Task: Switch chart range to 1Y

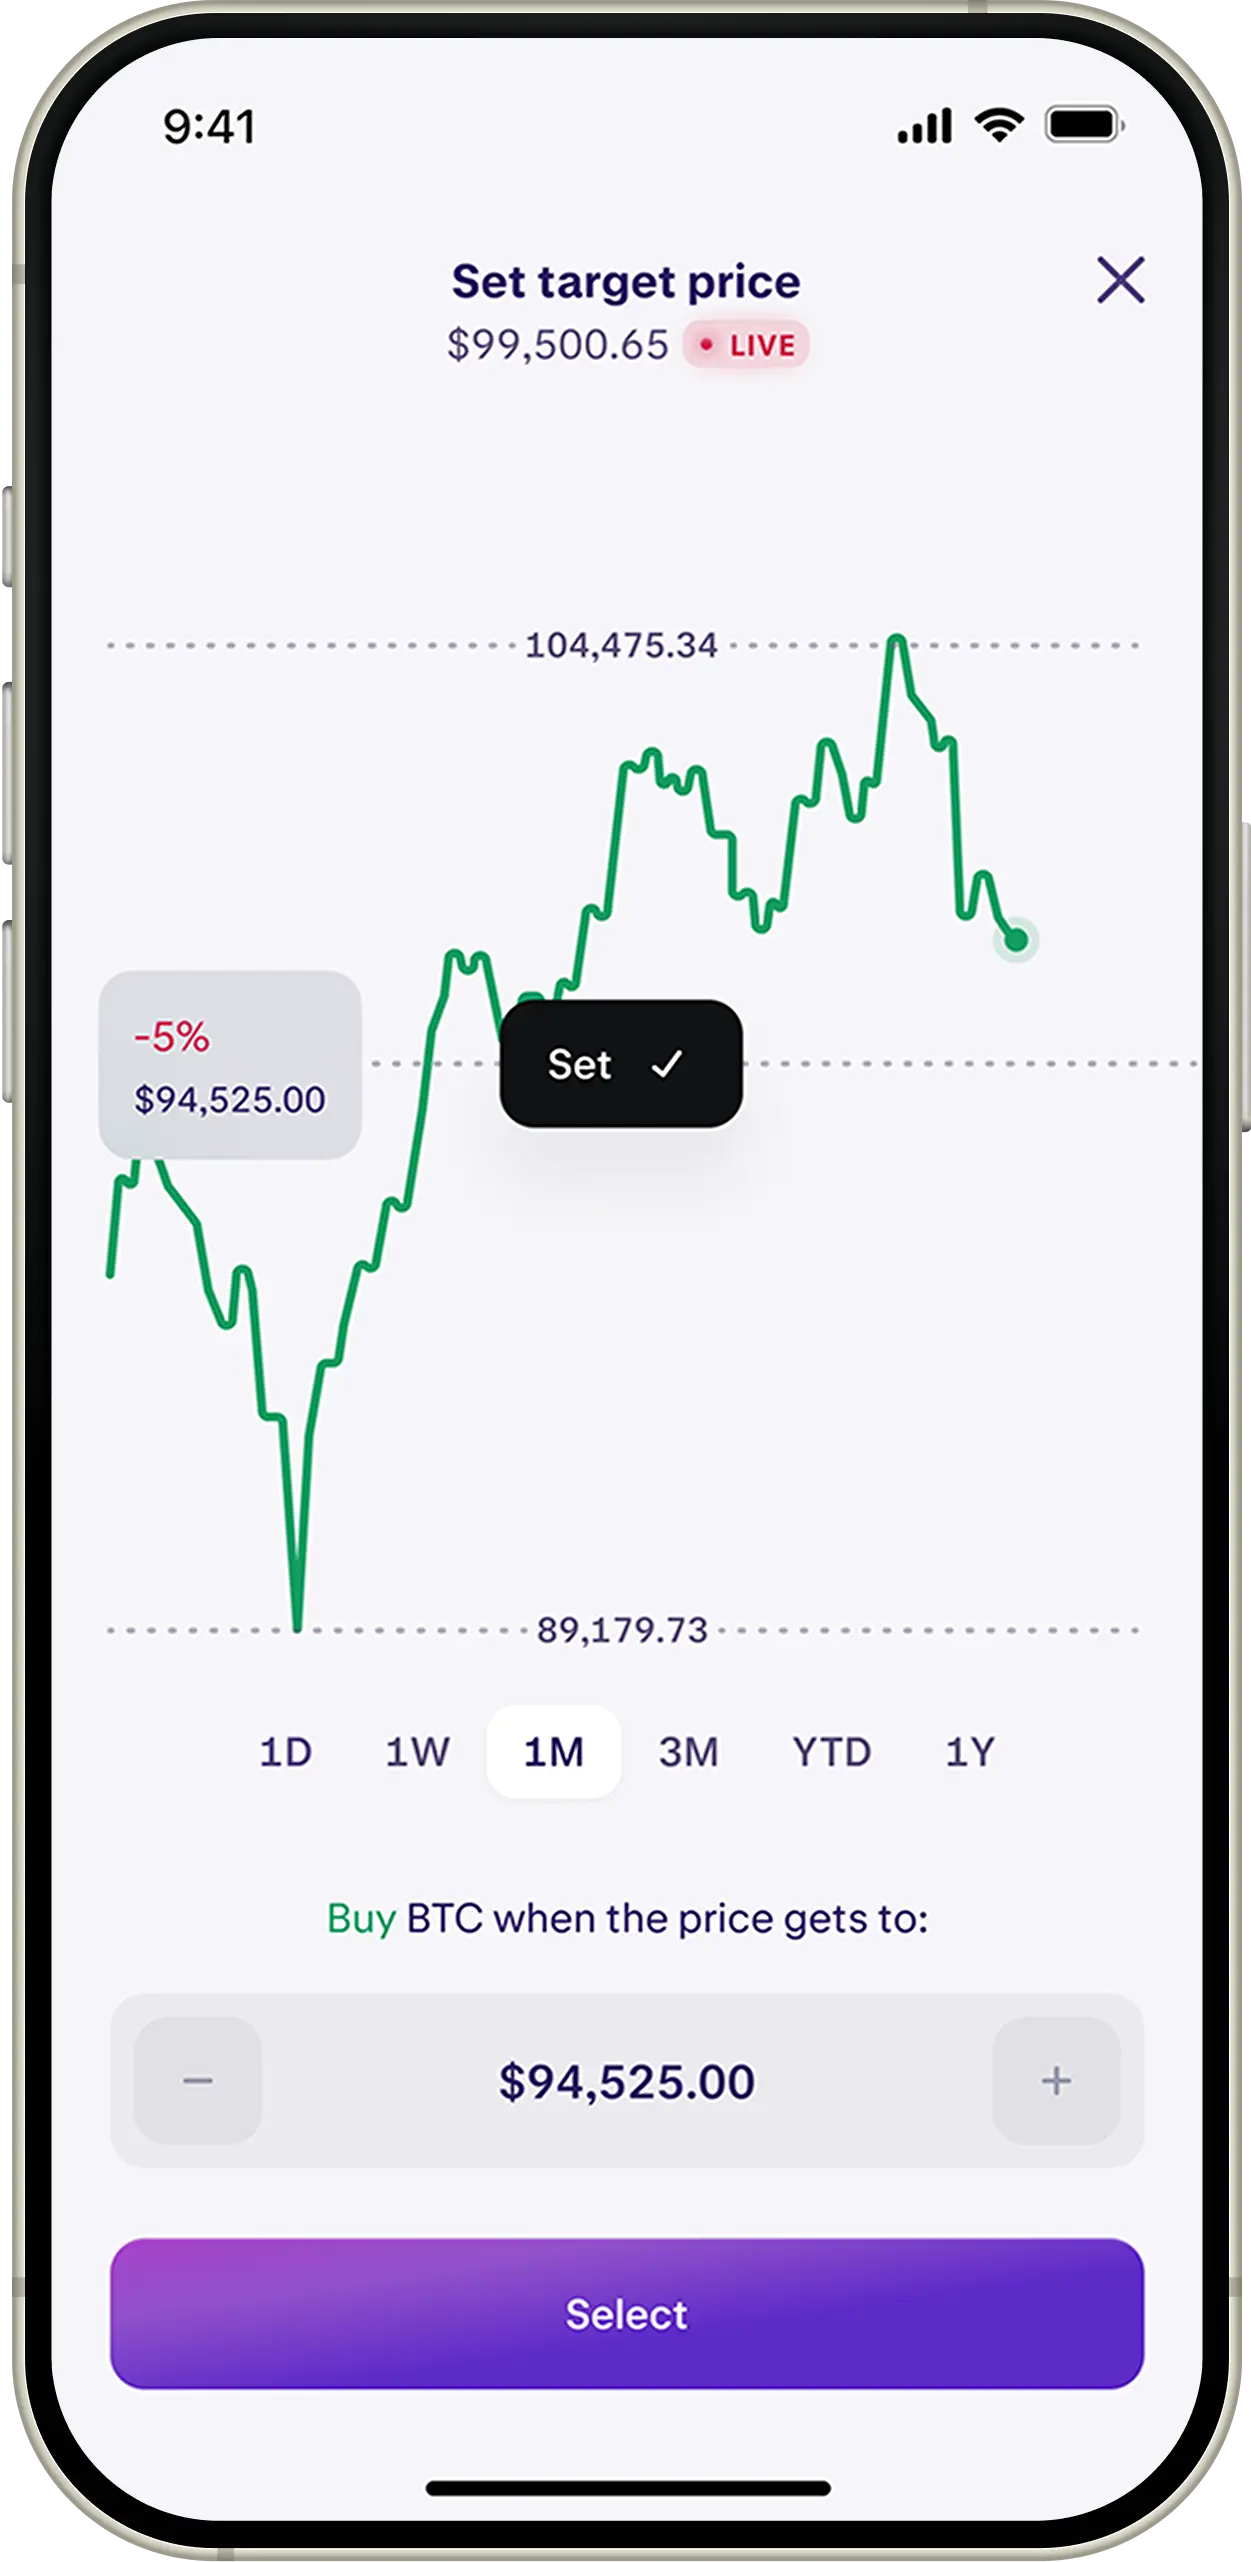Action: click(x=970, y=1752)
